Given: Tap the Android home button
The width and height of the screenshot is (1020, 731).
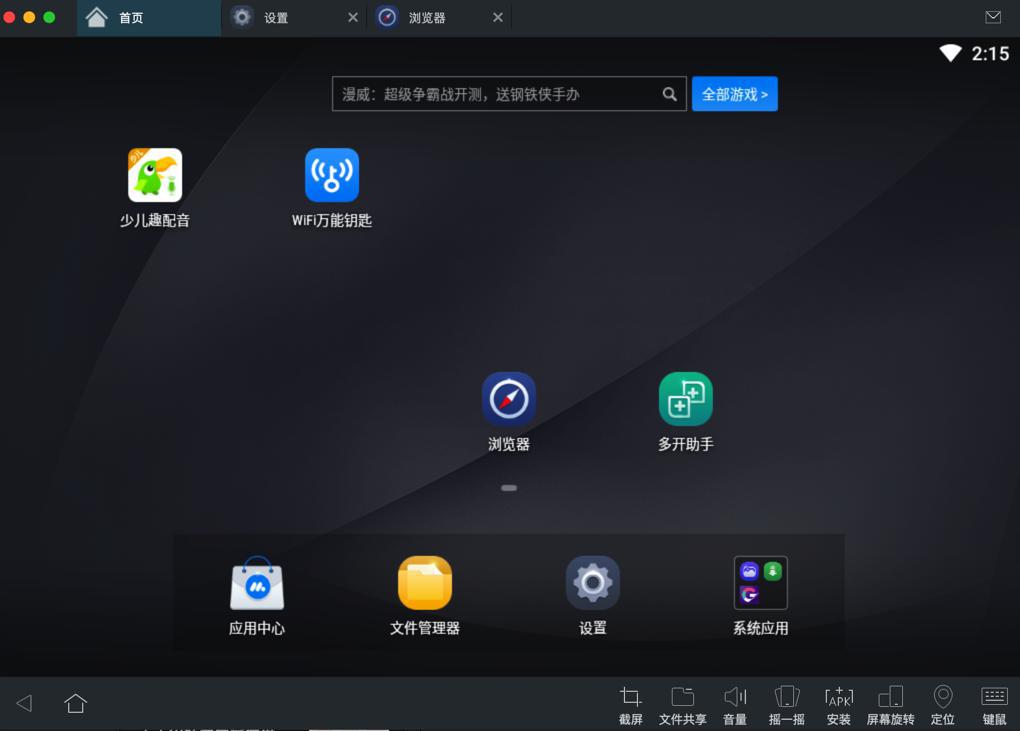Looking at the screenshot, I should click(x=75, y=703).
